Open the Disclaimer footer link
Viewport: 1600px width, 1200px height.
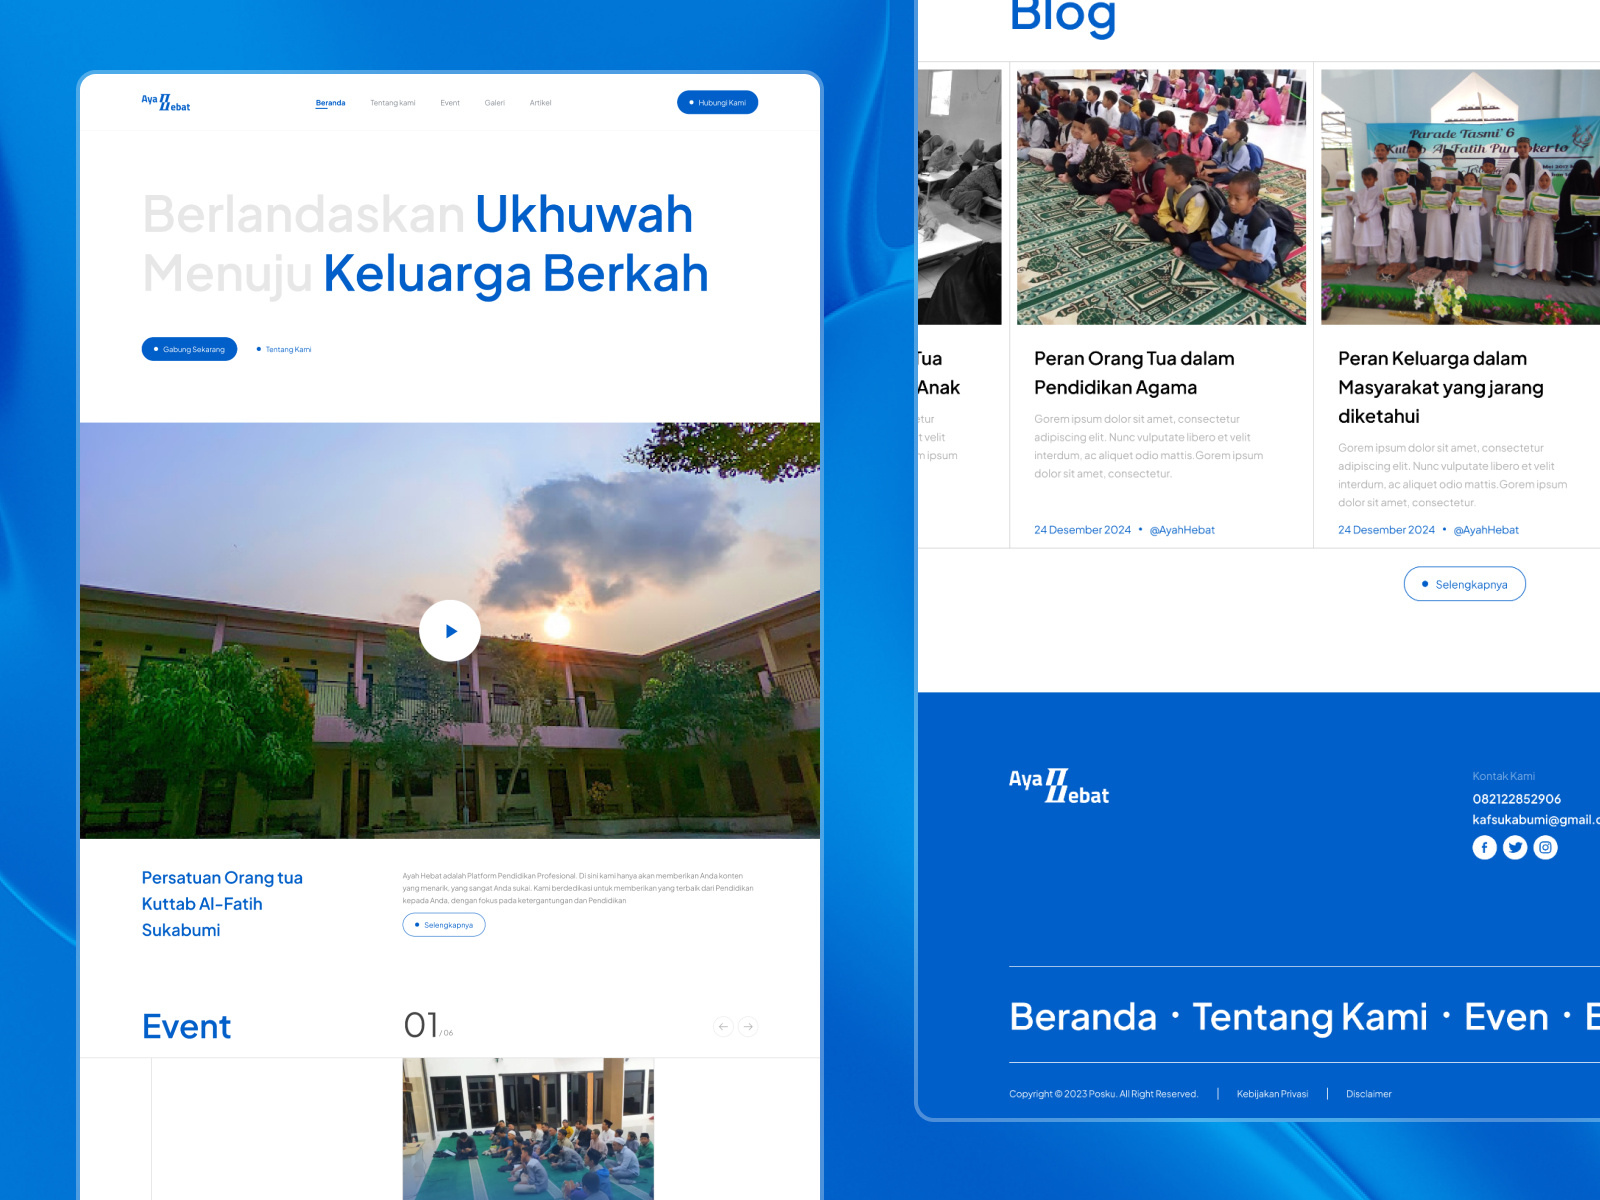coord(1369,1094)
